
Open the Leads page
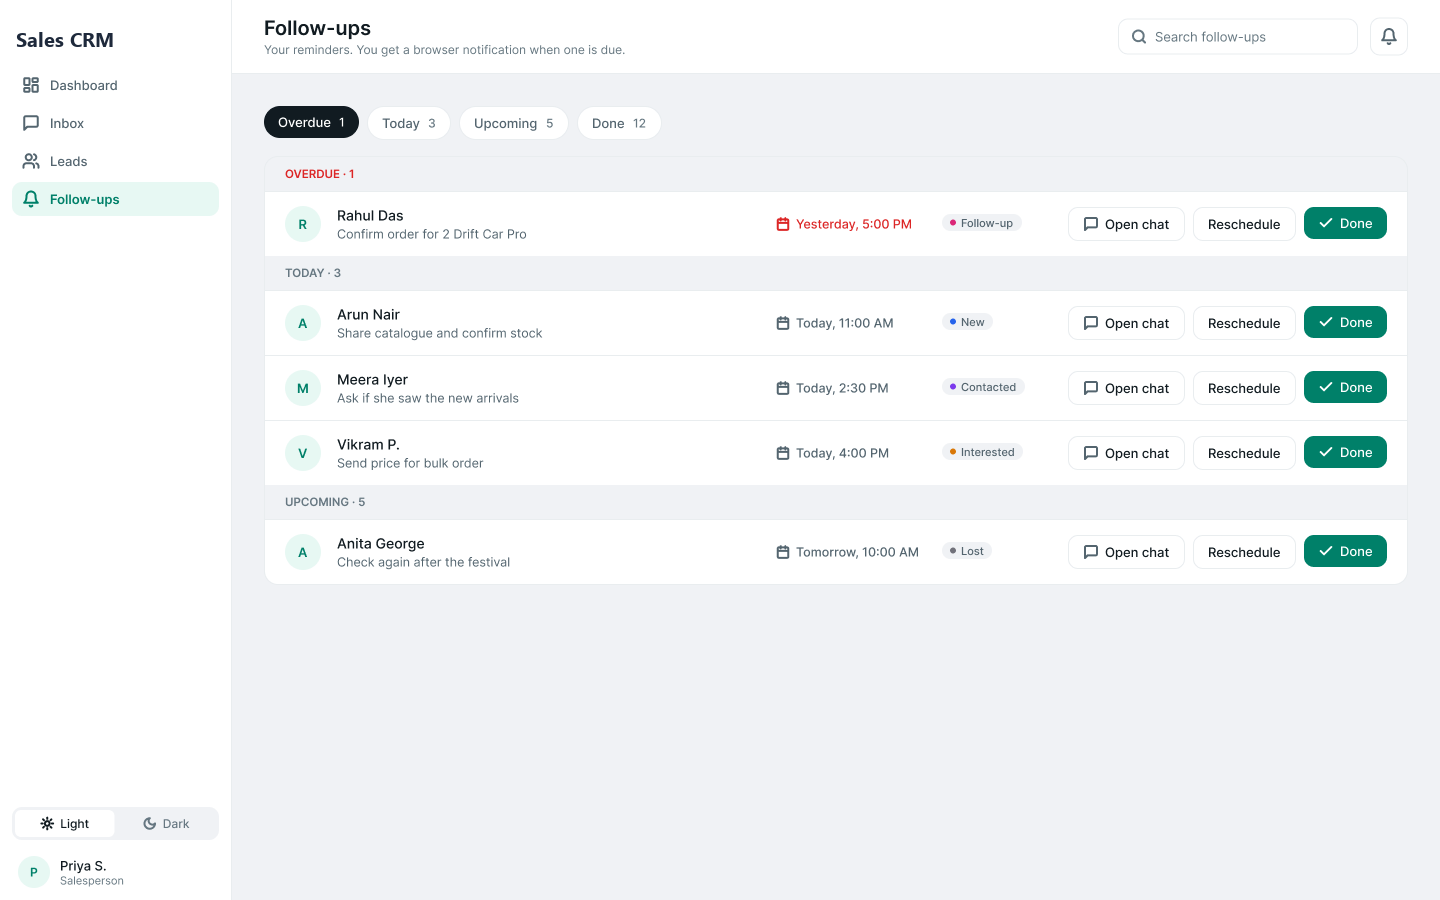(x=115, y=161)
